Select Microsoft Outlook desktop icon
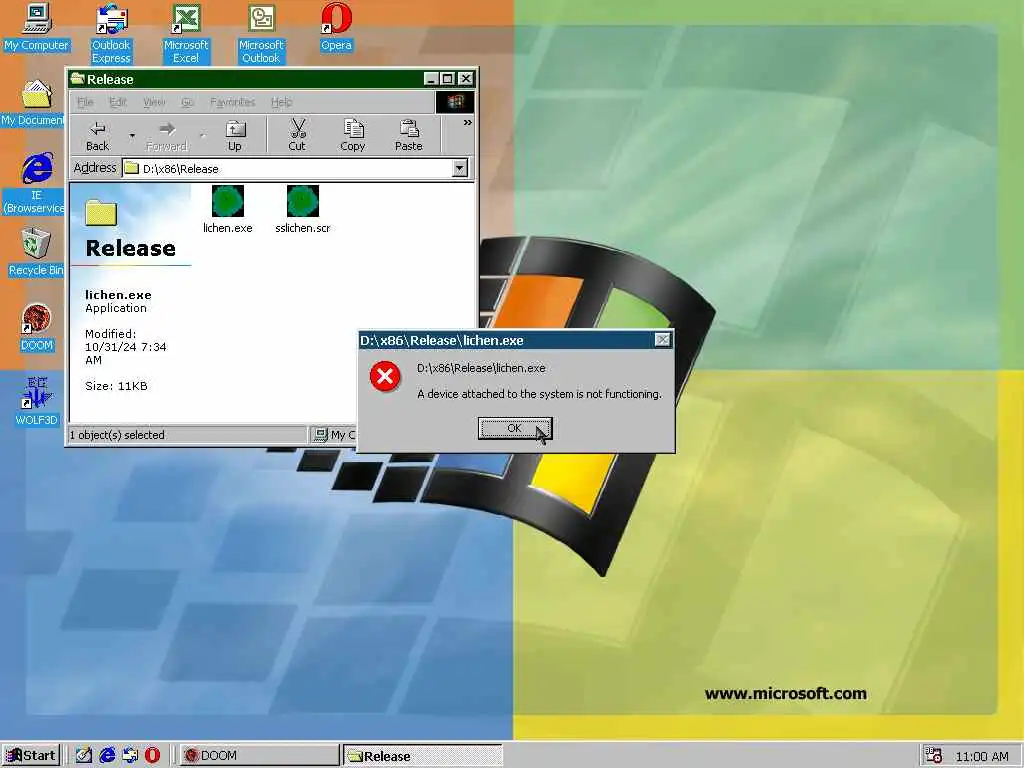The width and height of the screenshot is (1024, 768). pyautogui.click(x=261, y=34)
